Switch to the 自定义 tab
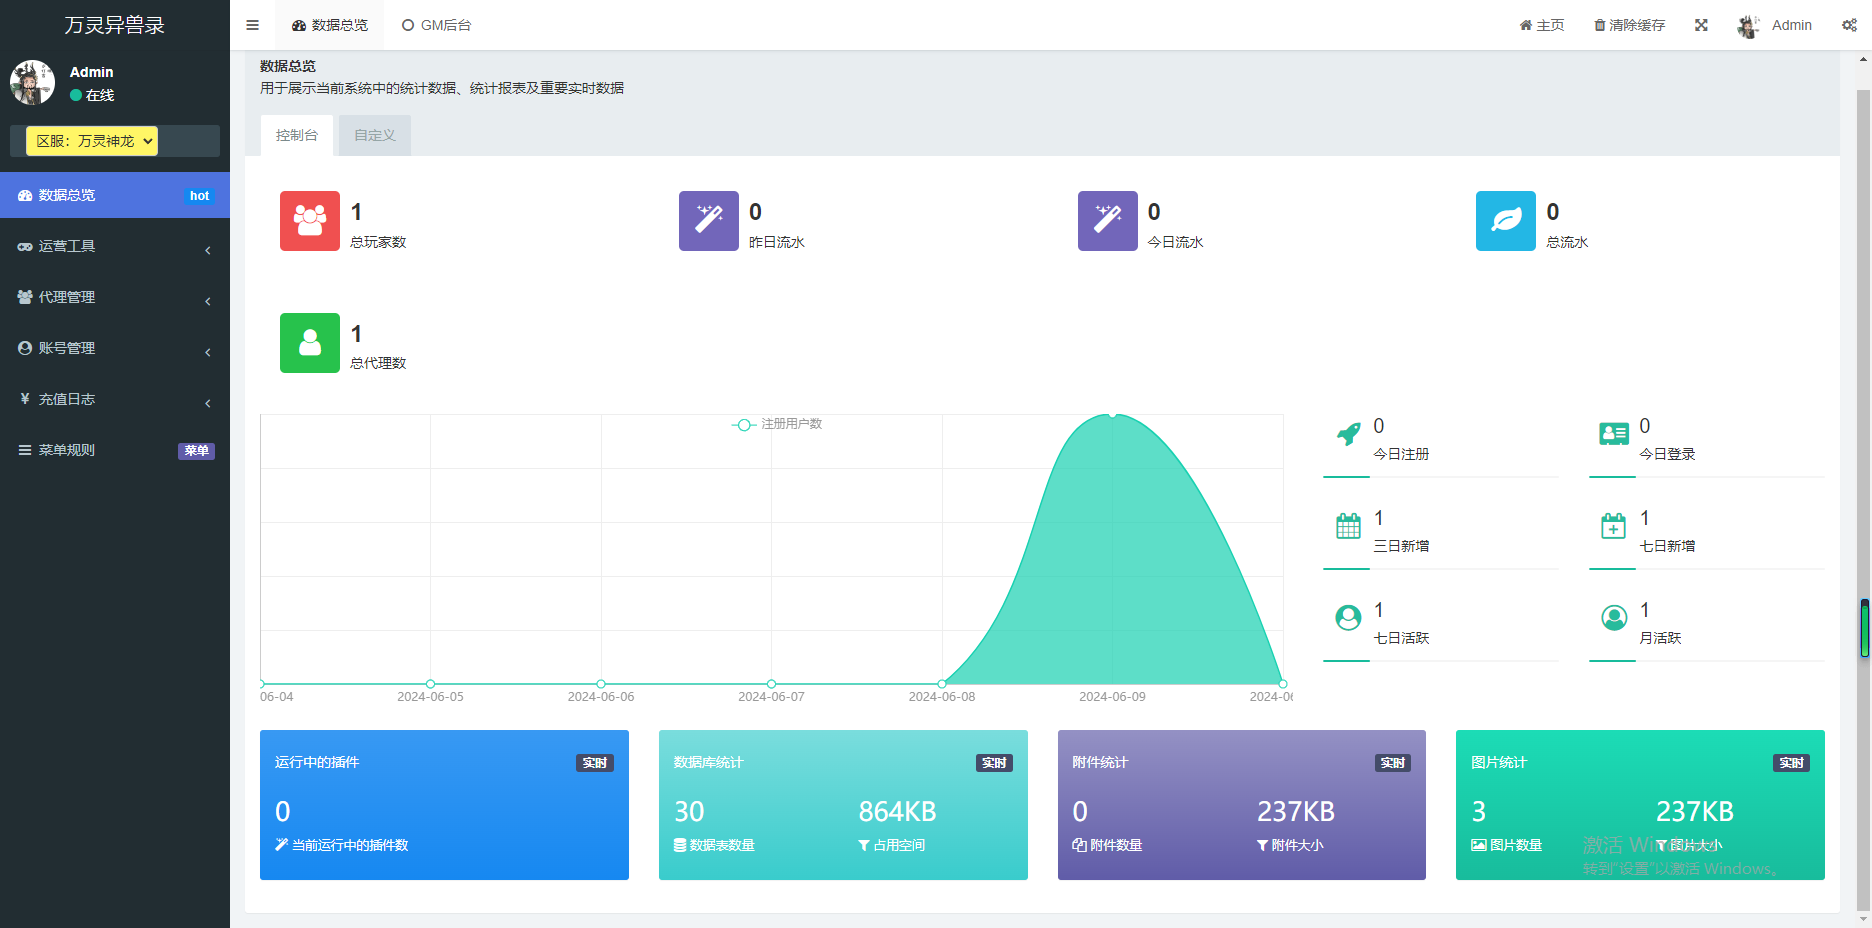This screenshot has height=928, width=1872. click(375, 135)
